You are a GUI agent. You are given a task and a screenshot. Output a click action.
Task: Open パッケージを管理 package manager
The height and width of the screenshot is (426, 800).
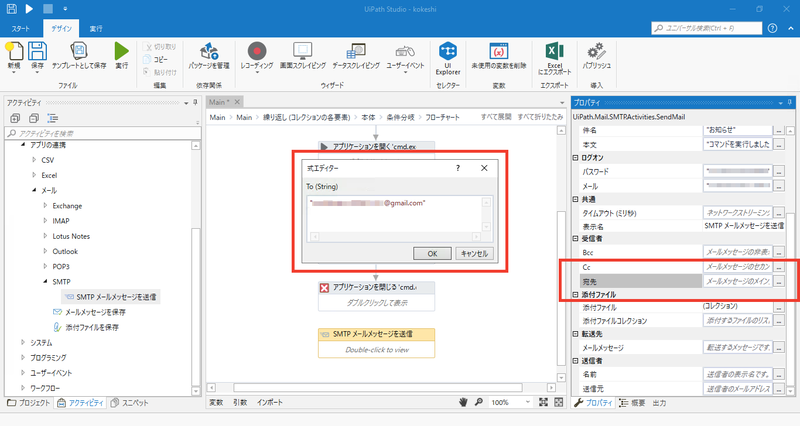coord(209,55)
